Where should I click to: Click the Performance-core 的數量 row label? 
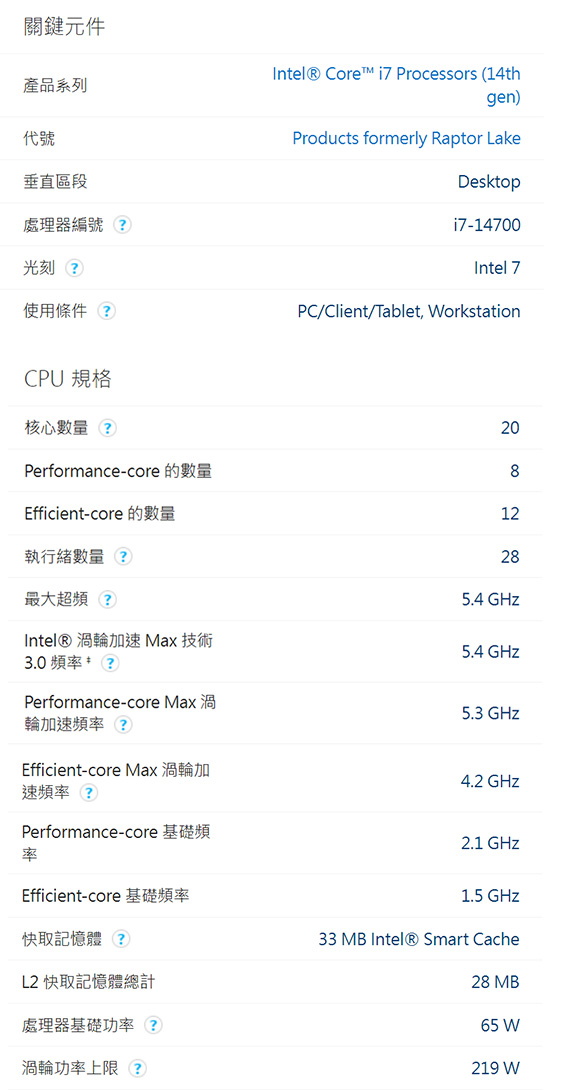coord(118,471)
